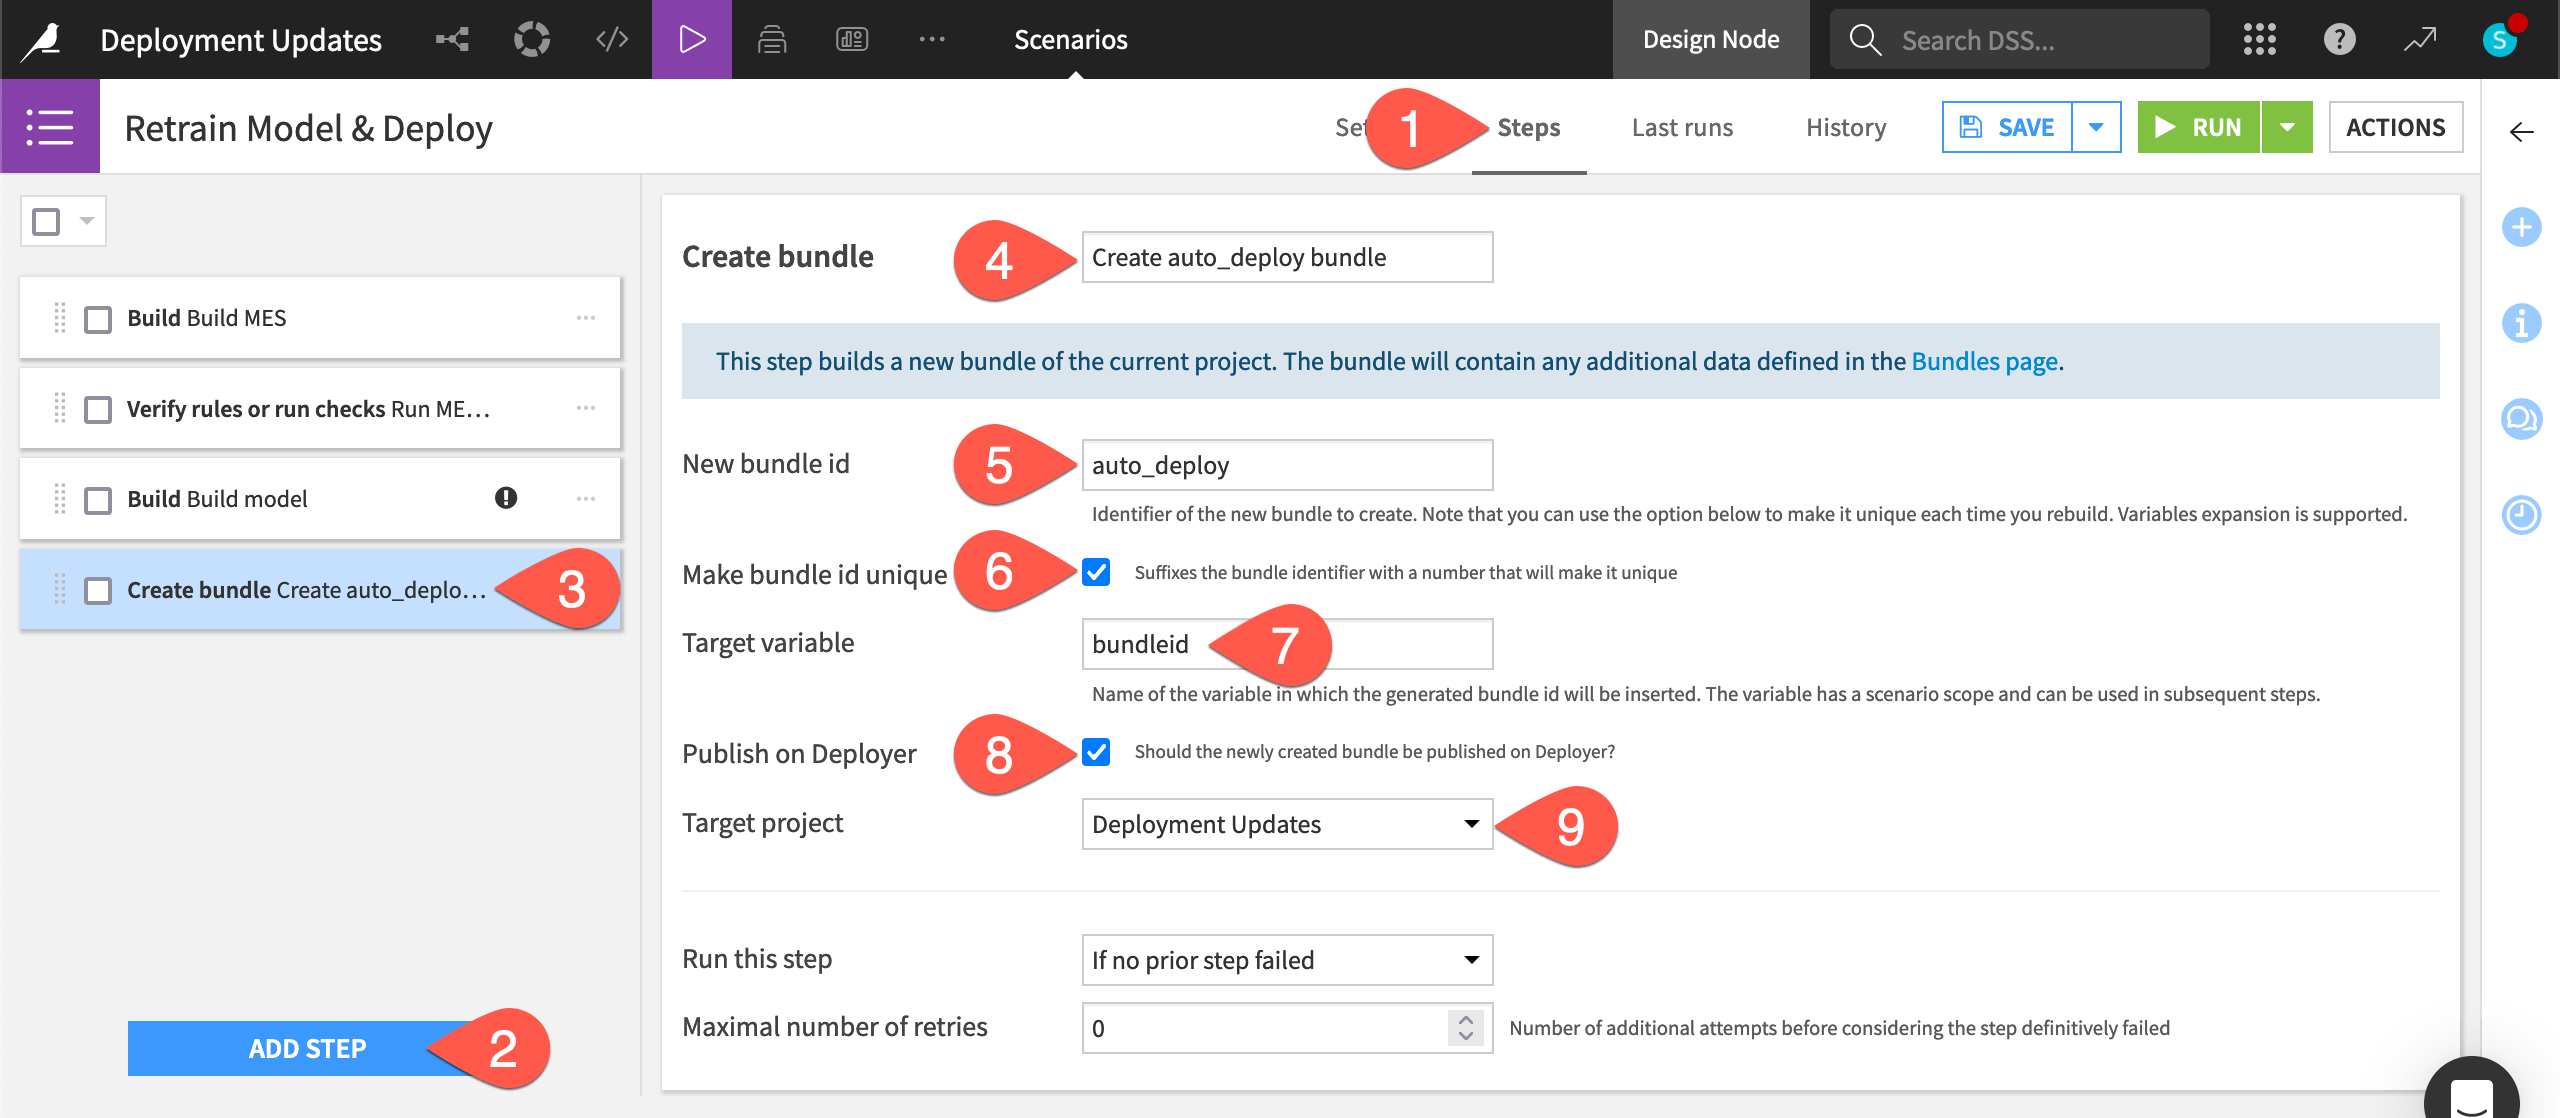
Task: Click the ADD STEP button
Action: [307, 1048]
